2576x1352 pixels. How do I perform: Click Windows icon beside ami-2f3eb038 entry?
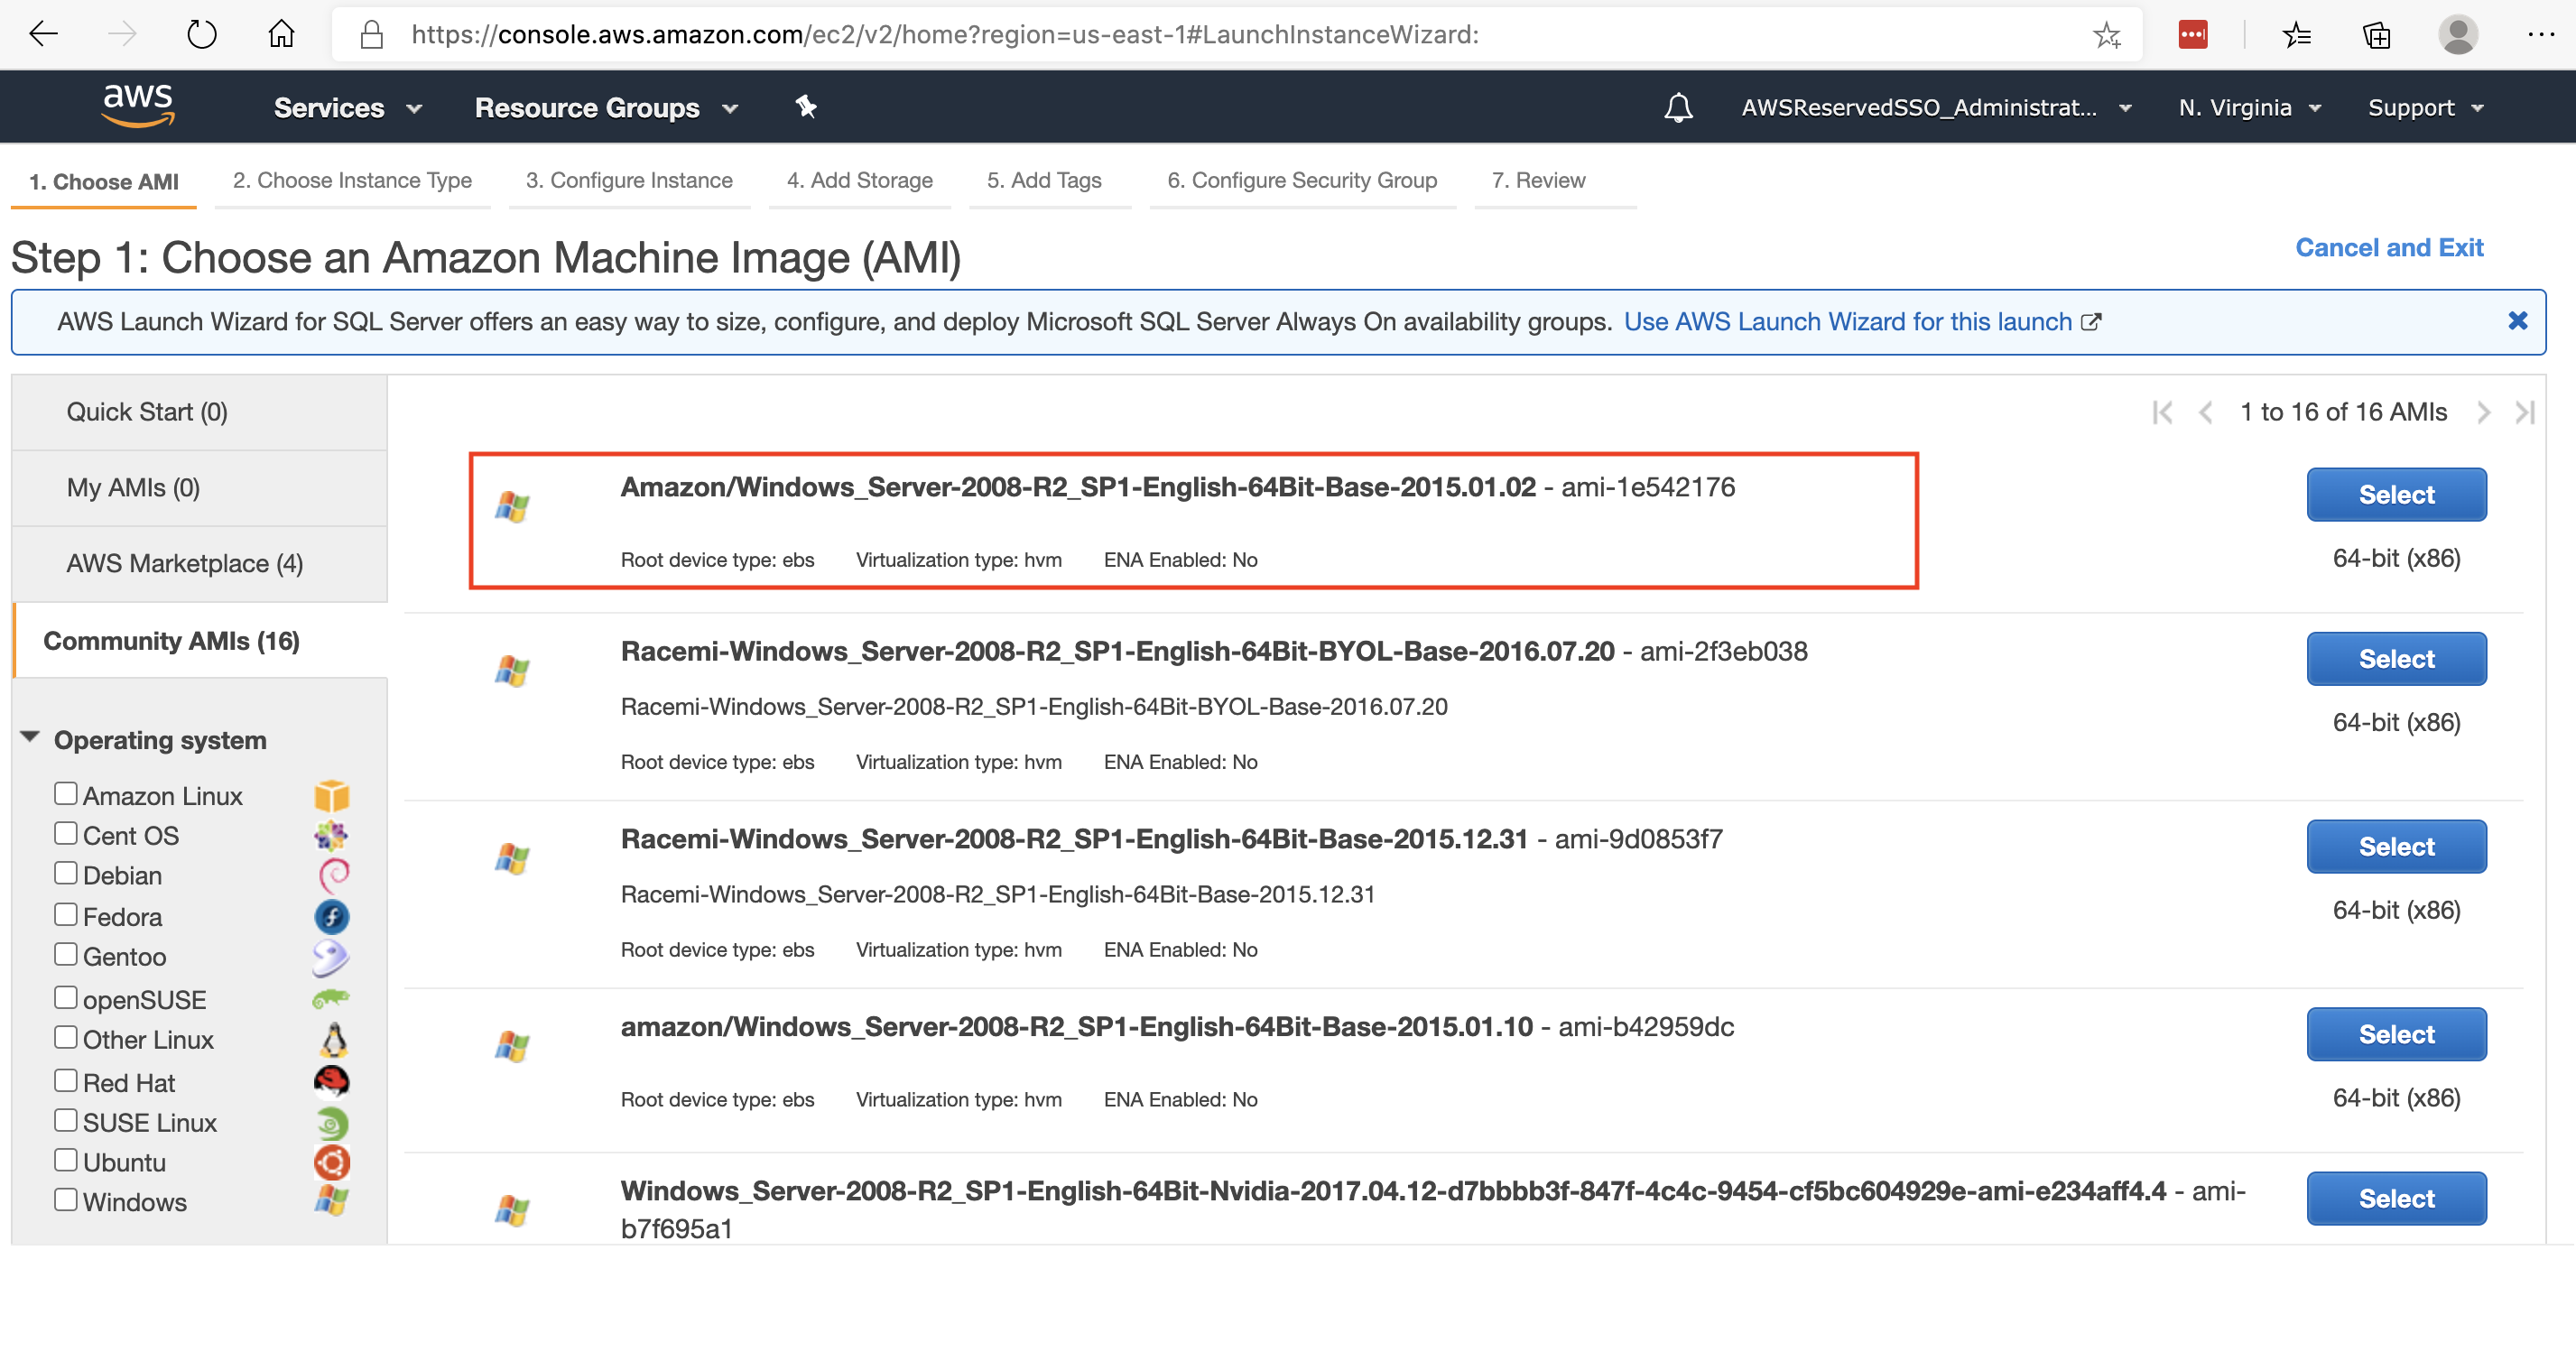512,671
